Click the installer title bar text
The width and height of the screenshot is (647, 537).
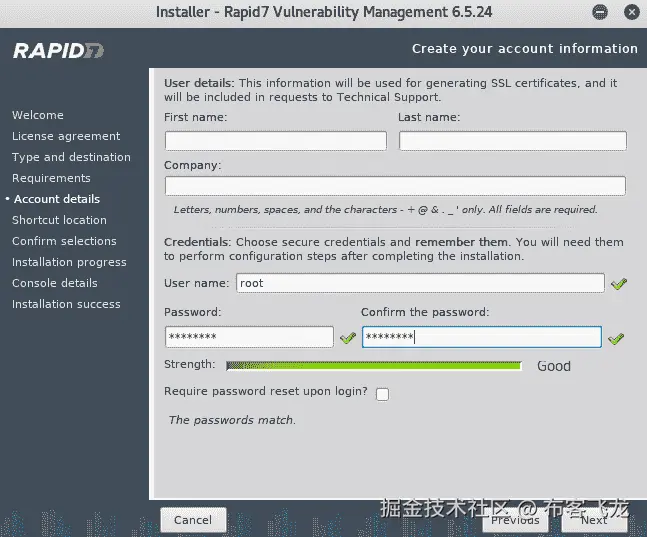[324, 12]
